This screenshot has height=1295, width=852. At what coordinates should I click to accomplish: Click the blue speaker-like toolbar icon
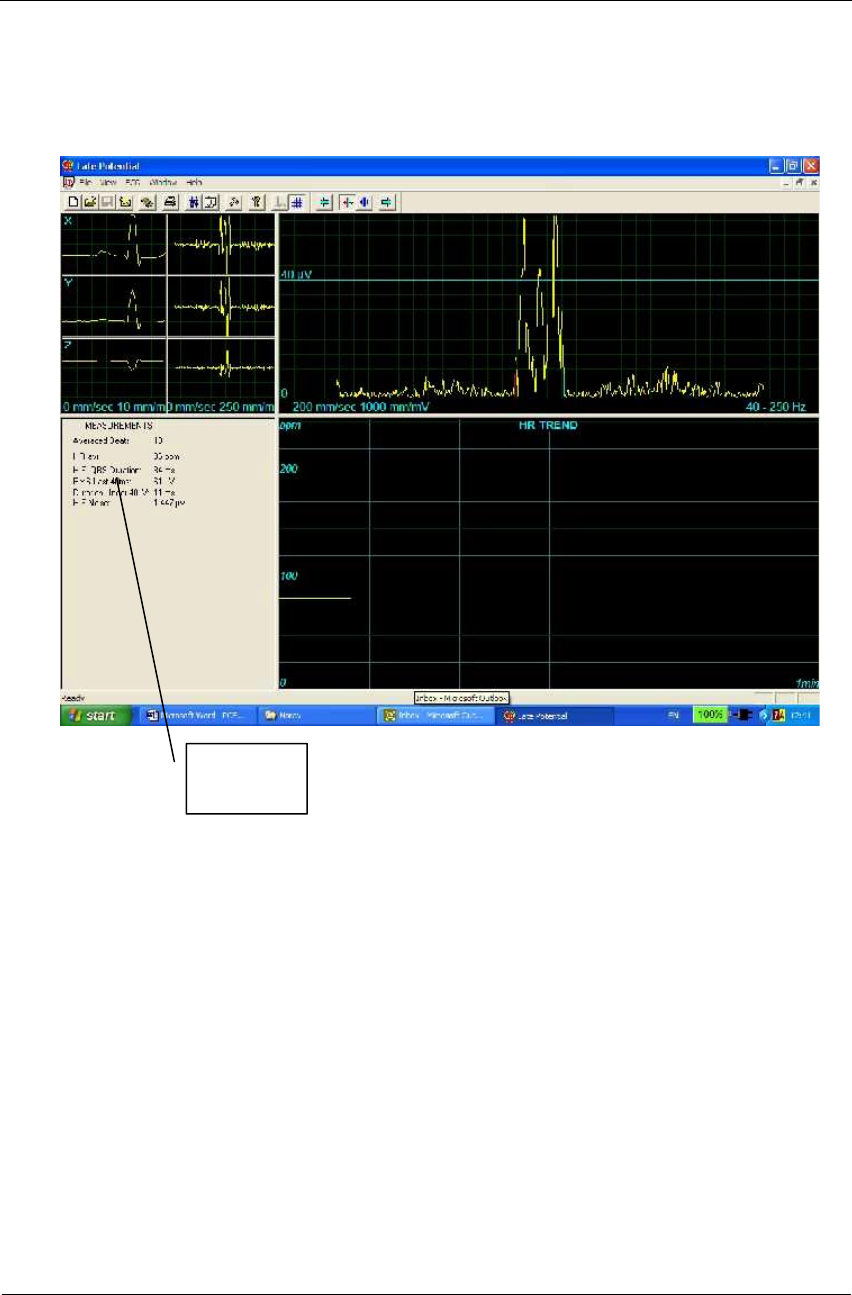(x=365, y=202)
